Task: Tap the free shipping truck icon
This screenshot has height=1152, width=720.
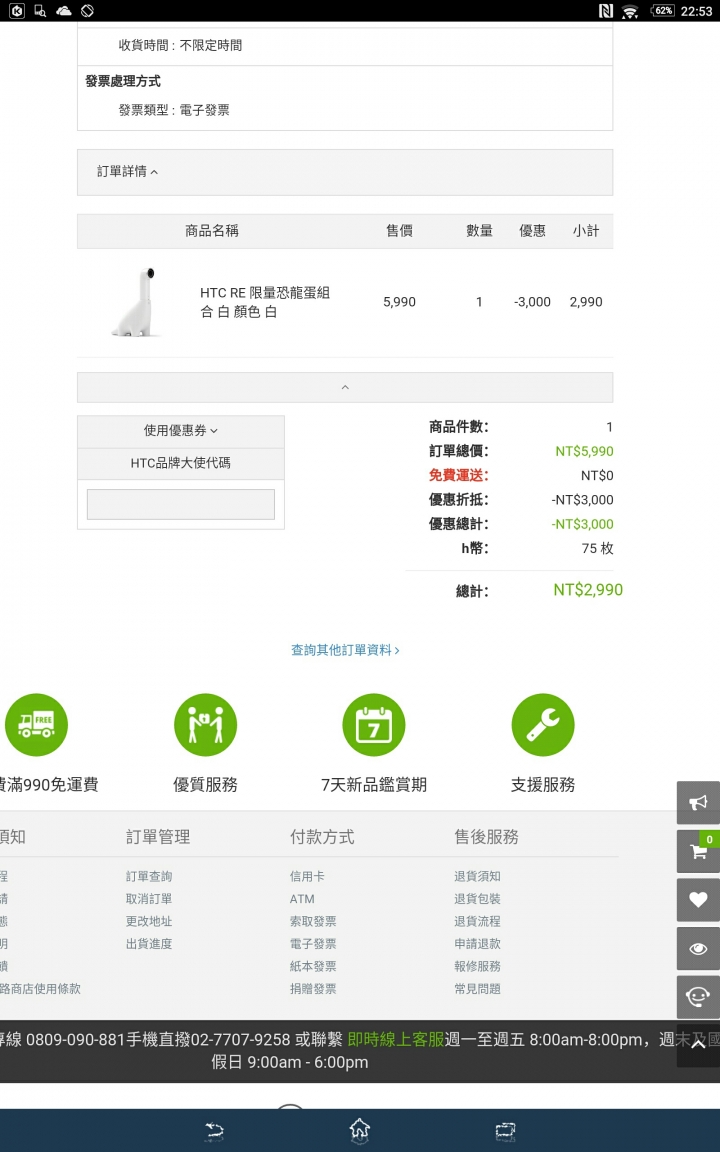Action: (37, 725)
